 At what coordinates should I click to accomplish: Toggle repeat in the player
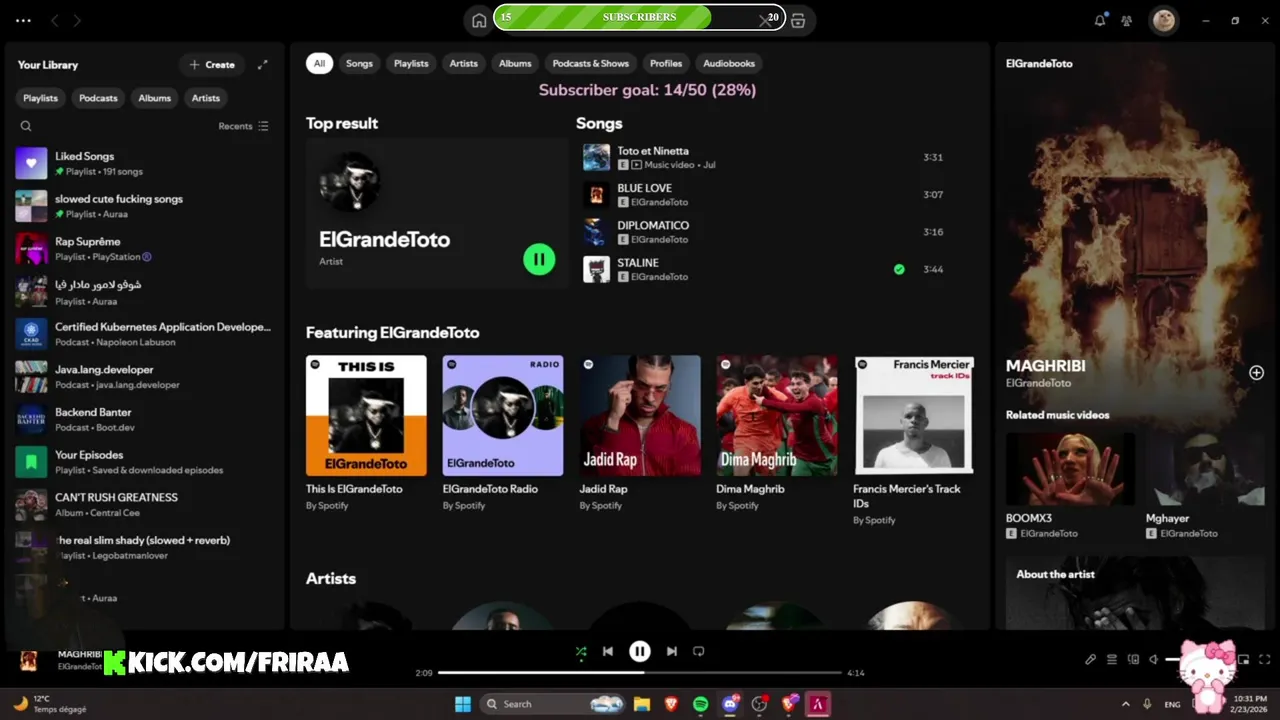coord(699,651)
